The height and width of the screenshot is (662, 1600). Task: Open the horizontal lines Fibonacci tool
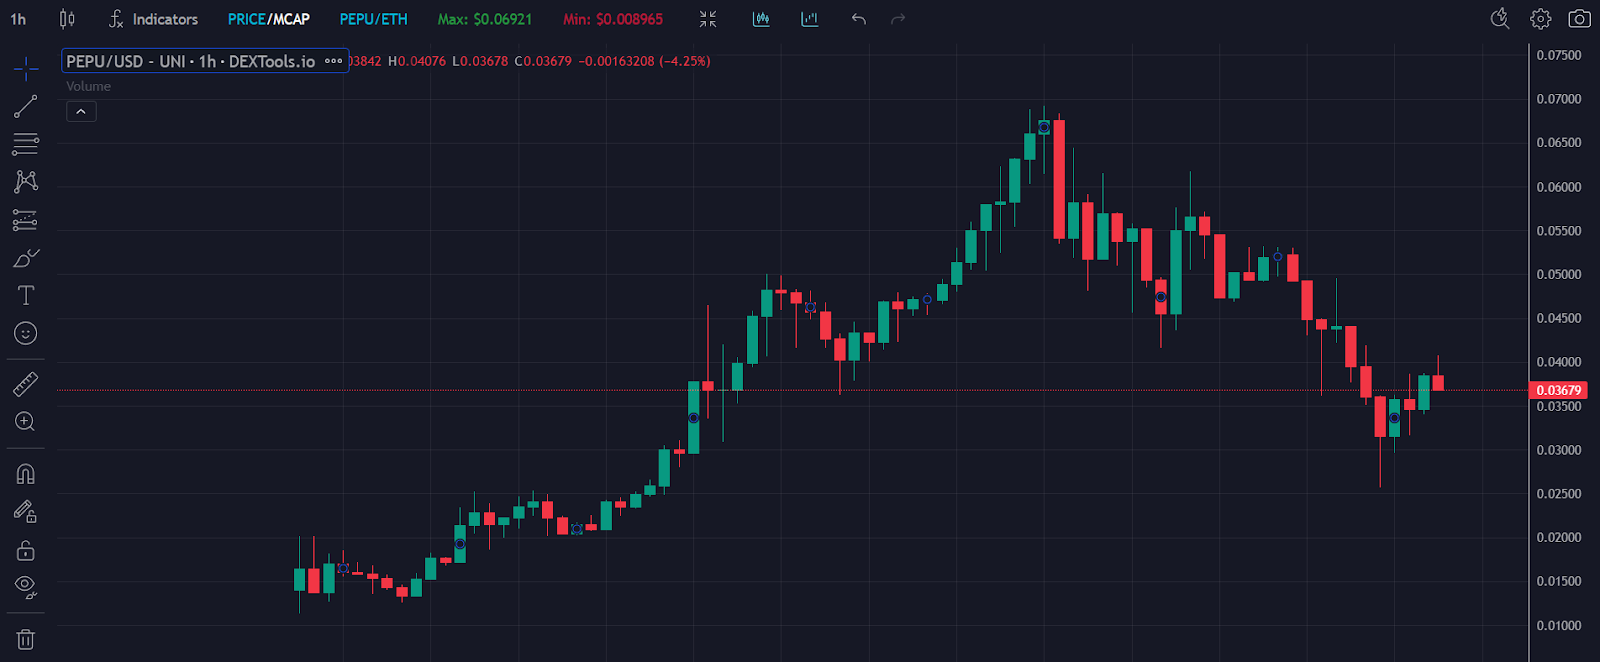tap(26, 144)
